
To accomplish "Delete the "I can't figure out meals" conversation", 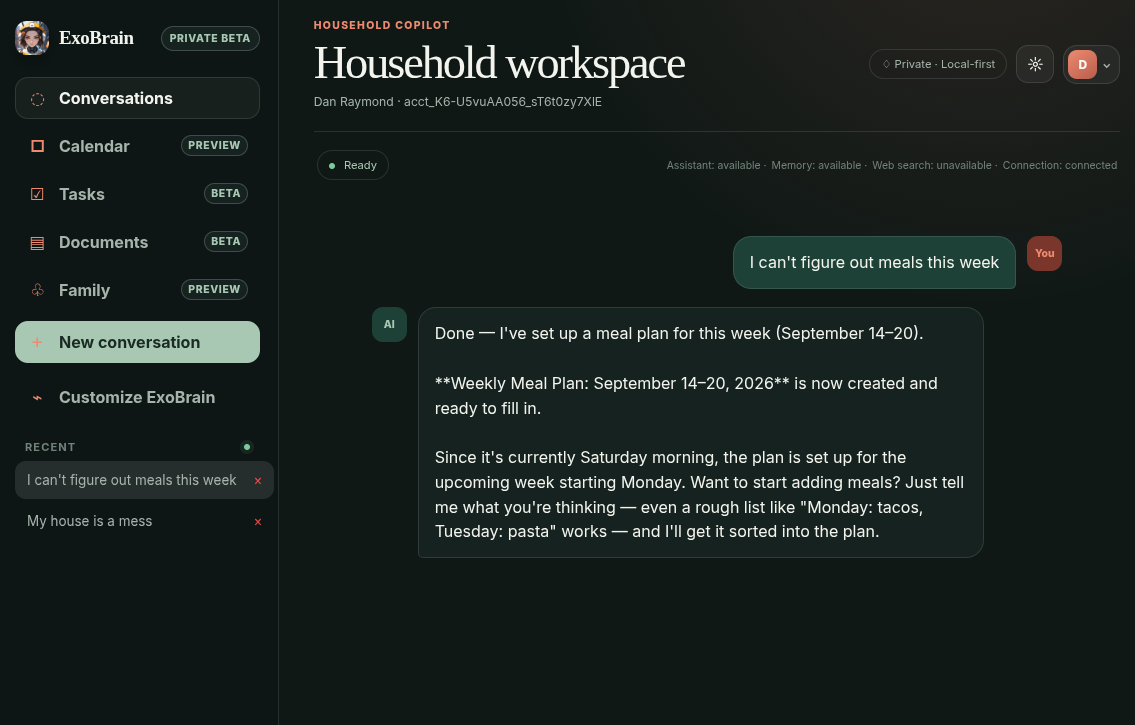I will tap(258, 480).
